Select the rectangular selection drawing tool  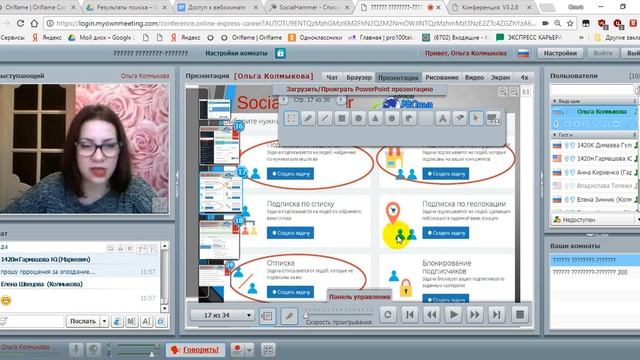[291, 118]
